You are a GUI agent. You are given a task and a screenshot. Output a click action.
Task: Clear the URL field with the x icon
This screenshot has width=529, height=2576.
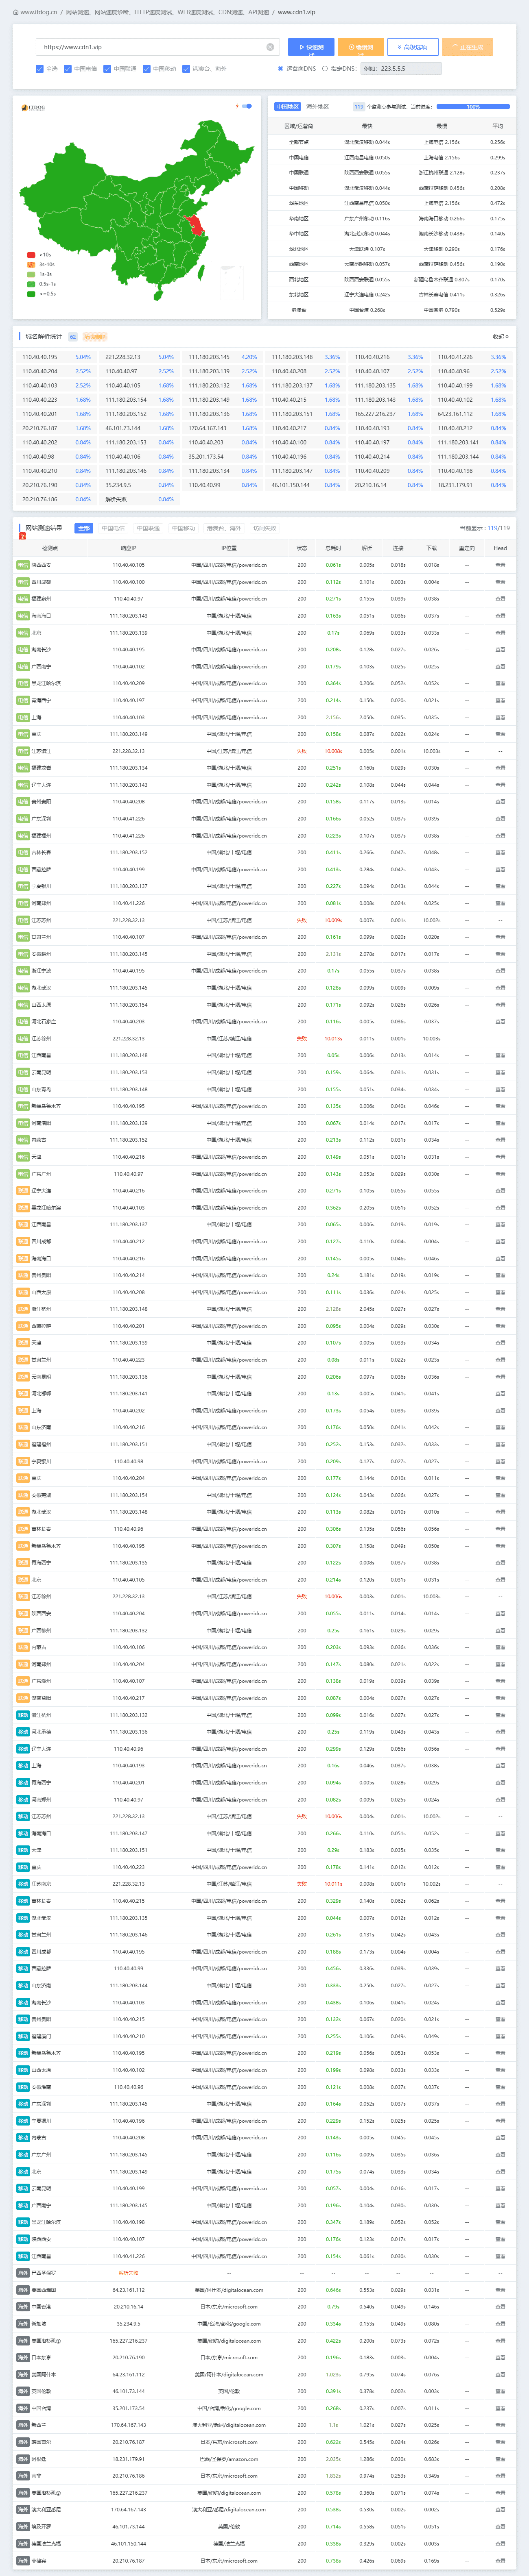pos(270,47)
